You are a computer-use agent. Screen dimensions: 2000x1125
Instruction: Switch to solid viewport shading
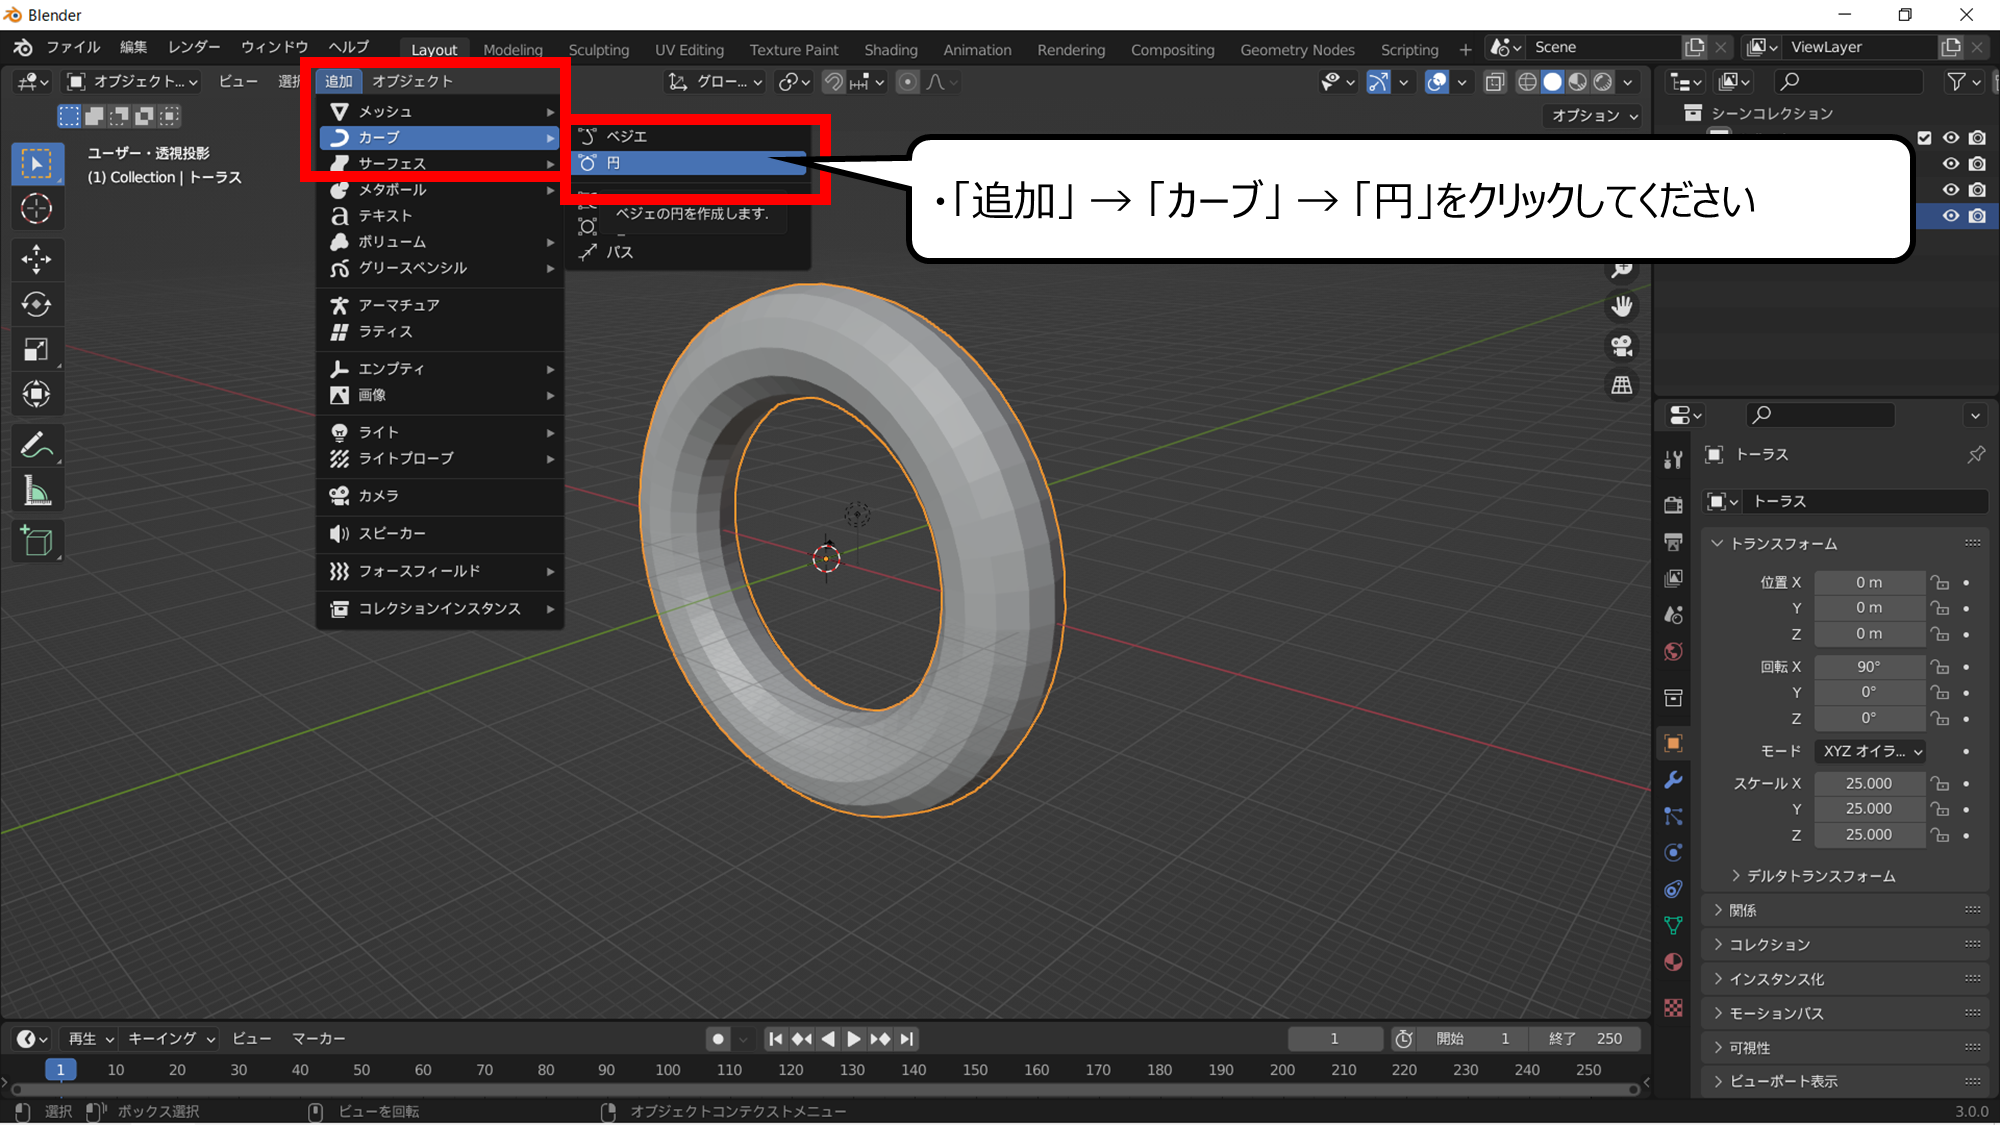[1552, 82]
